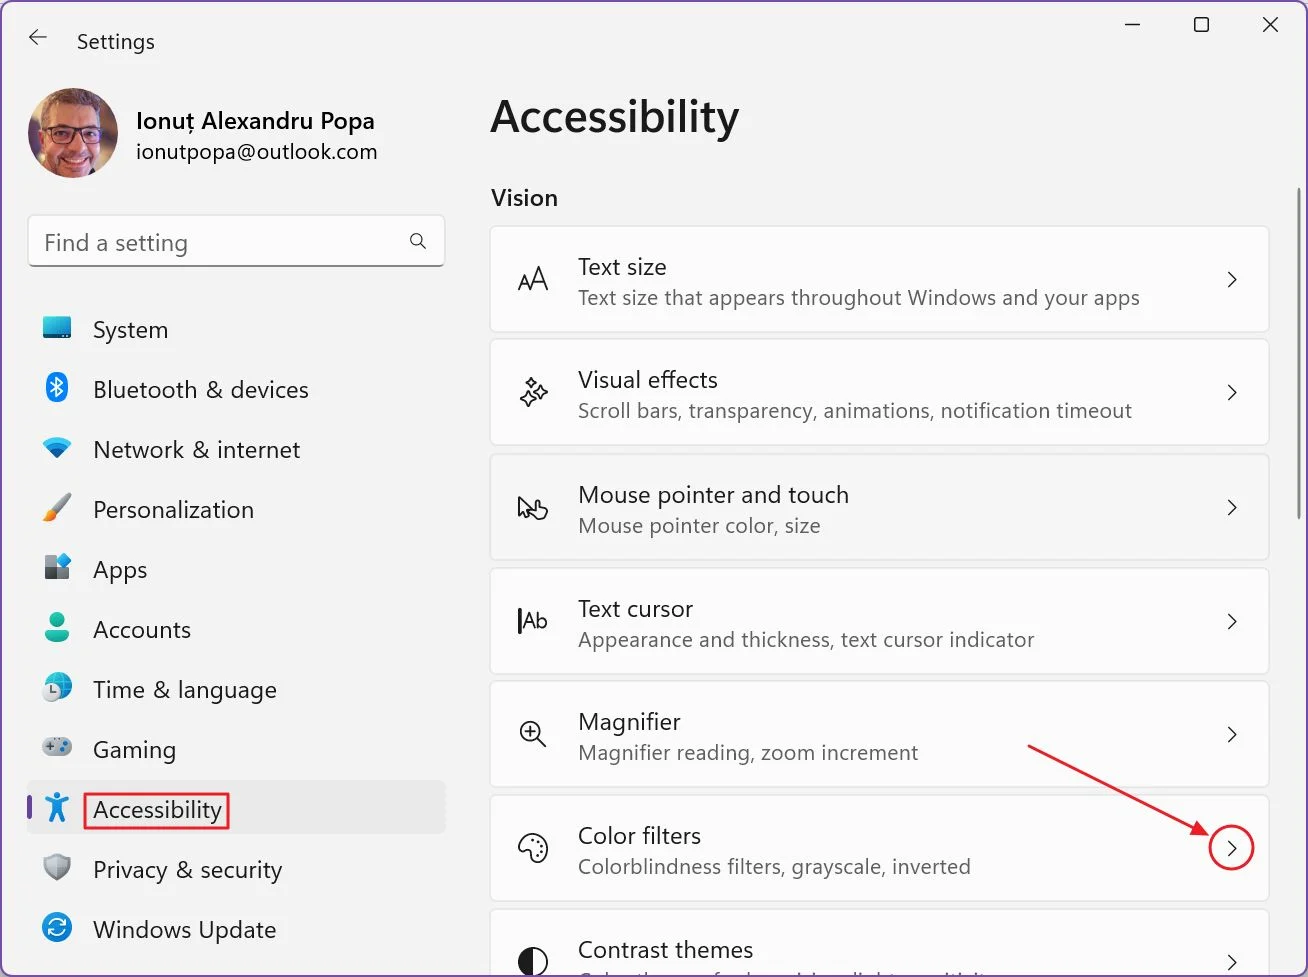Click 'Colorblindness filters, grayscale, inverted' description
The image size is (1308, 977).
point(774,866)
